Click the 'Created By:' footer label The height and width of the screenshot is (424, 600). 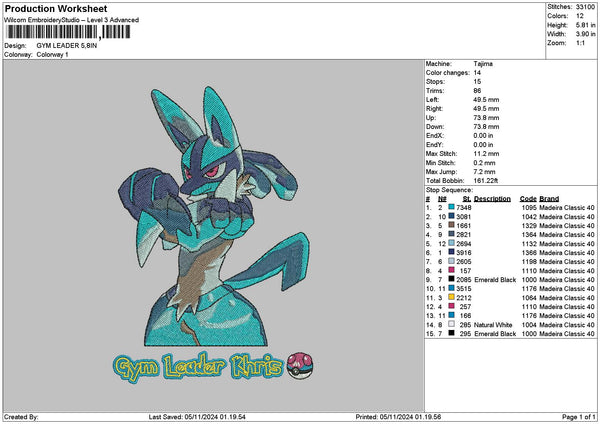tap(21, 417)
